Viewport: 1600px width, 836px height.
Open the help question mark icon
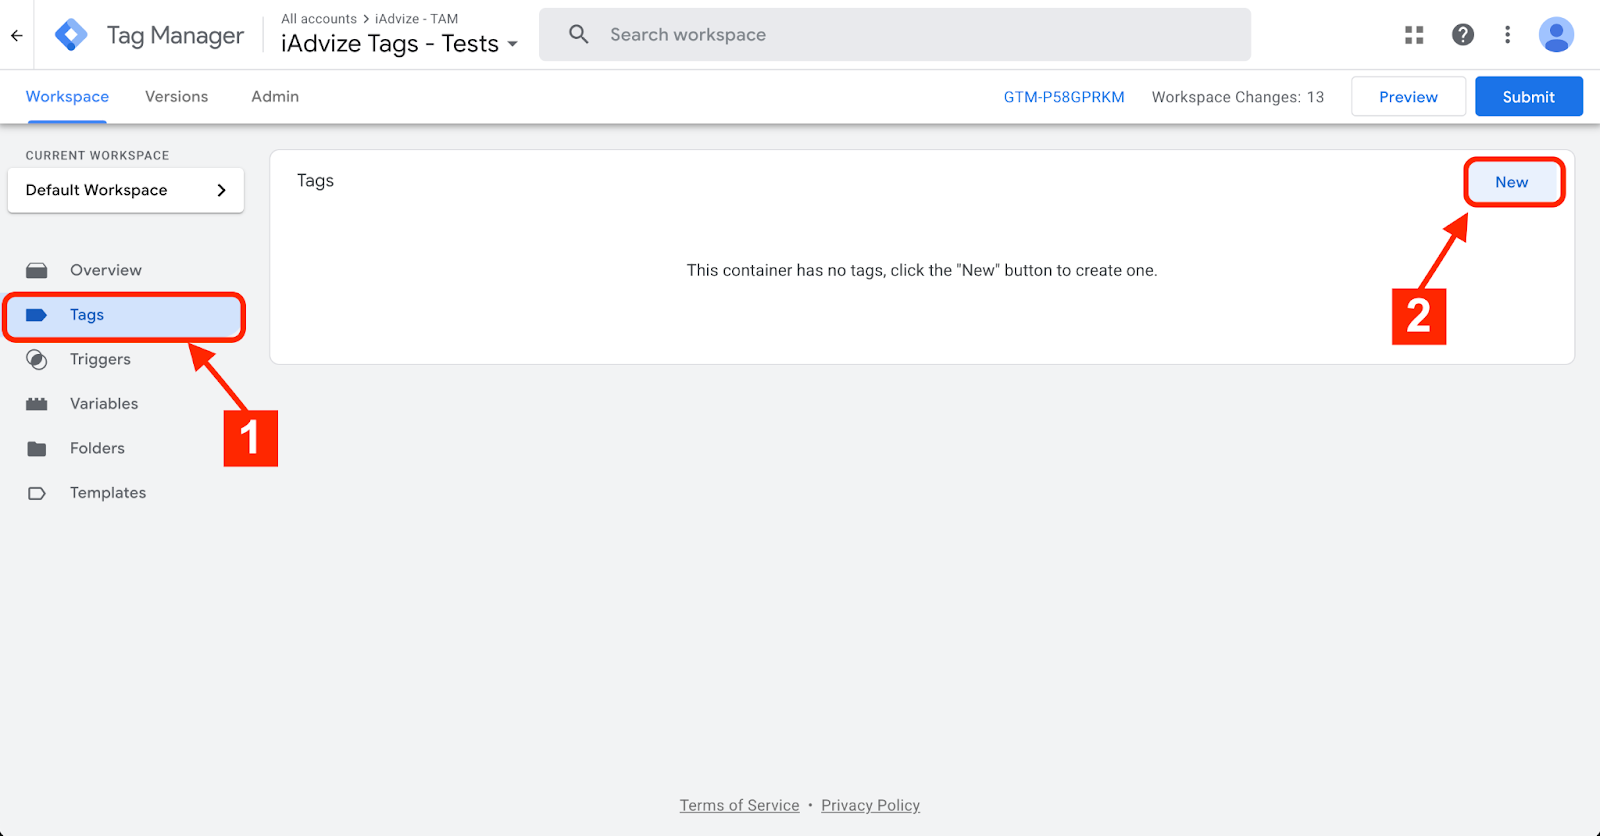pos(1463,35)
